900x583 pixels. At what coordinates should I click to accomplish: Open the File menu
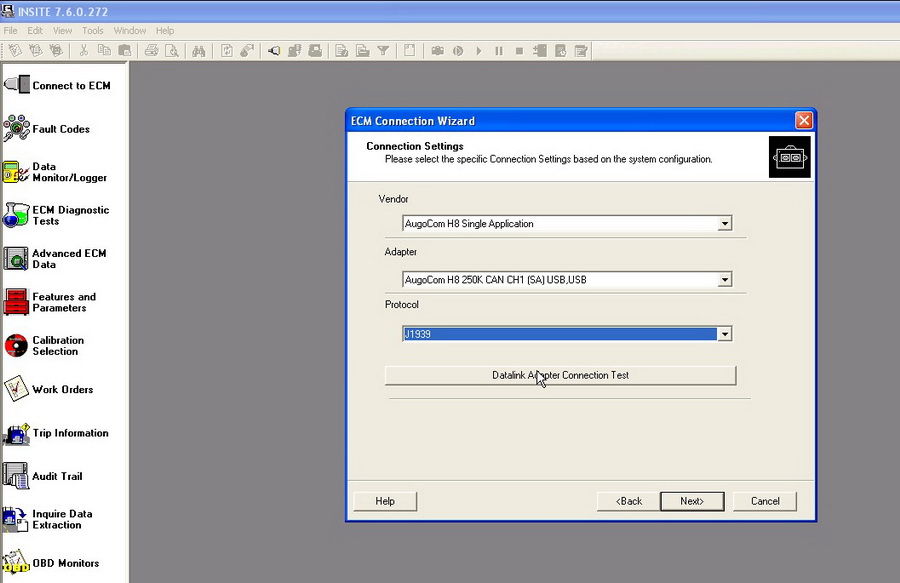pyautogui.click(x=10, y=30)
